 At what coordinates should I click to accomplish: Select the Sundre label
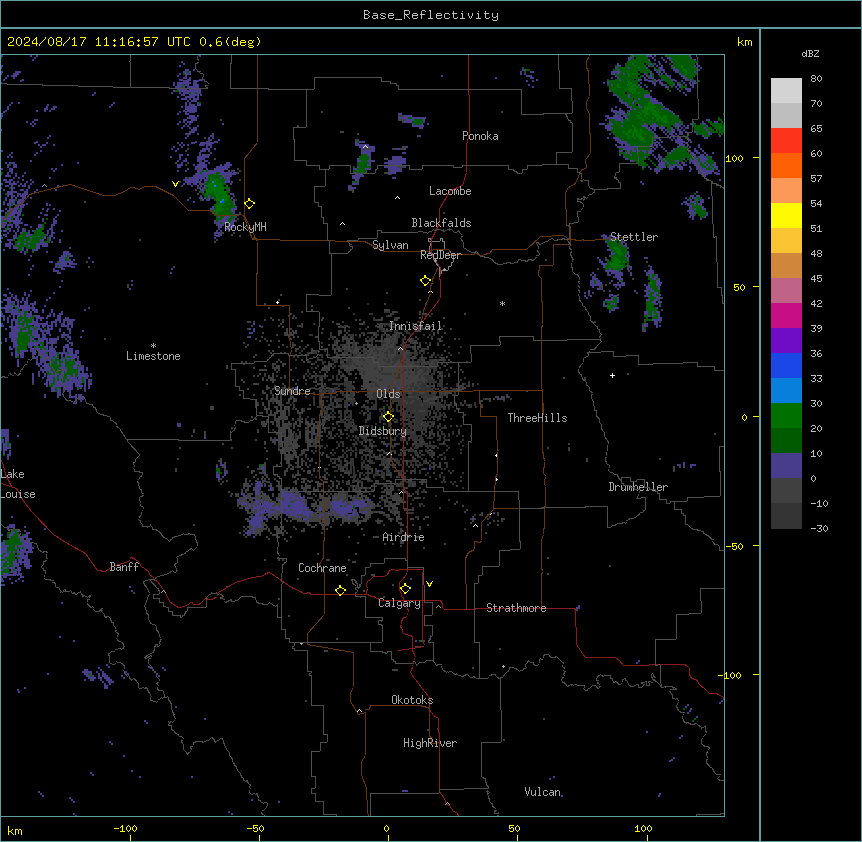(292, 391)
